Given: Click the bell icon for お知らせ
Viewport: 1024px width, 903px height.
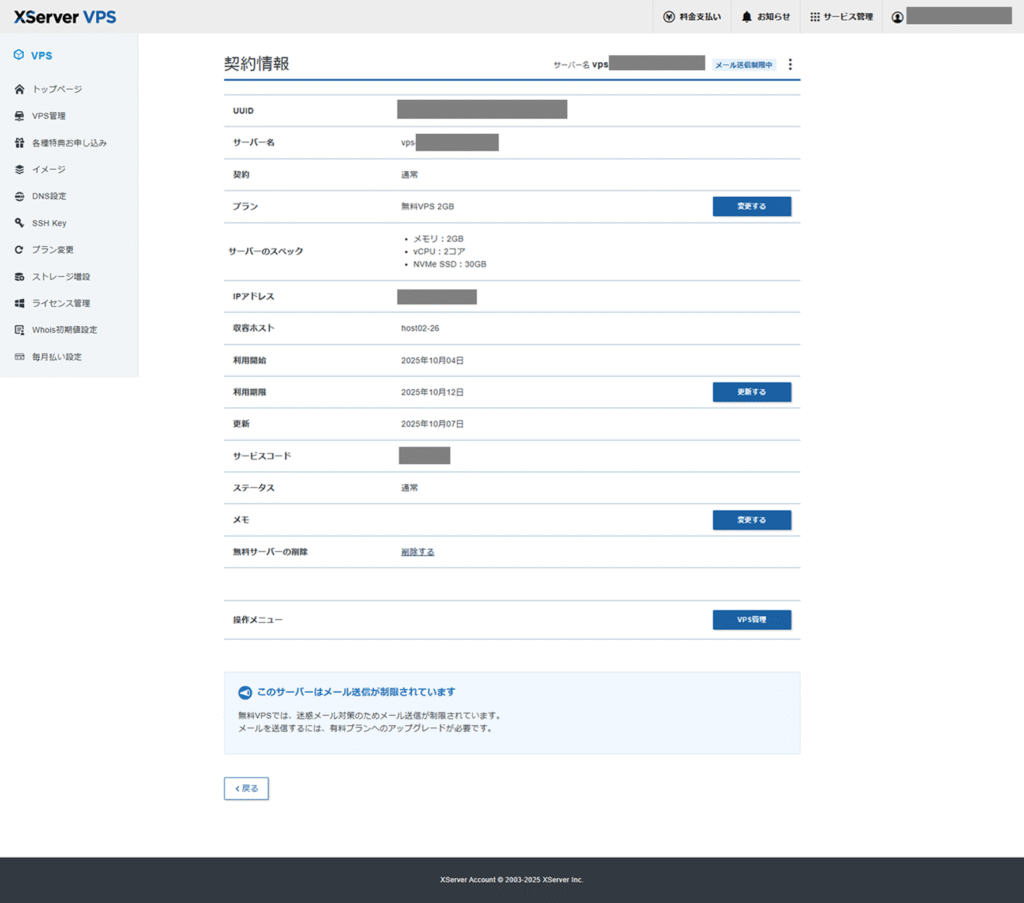Looking at the screenshot, I should click(747, 17).
